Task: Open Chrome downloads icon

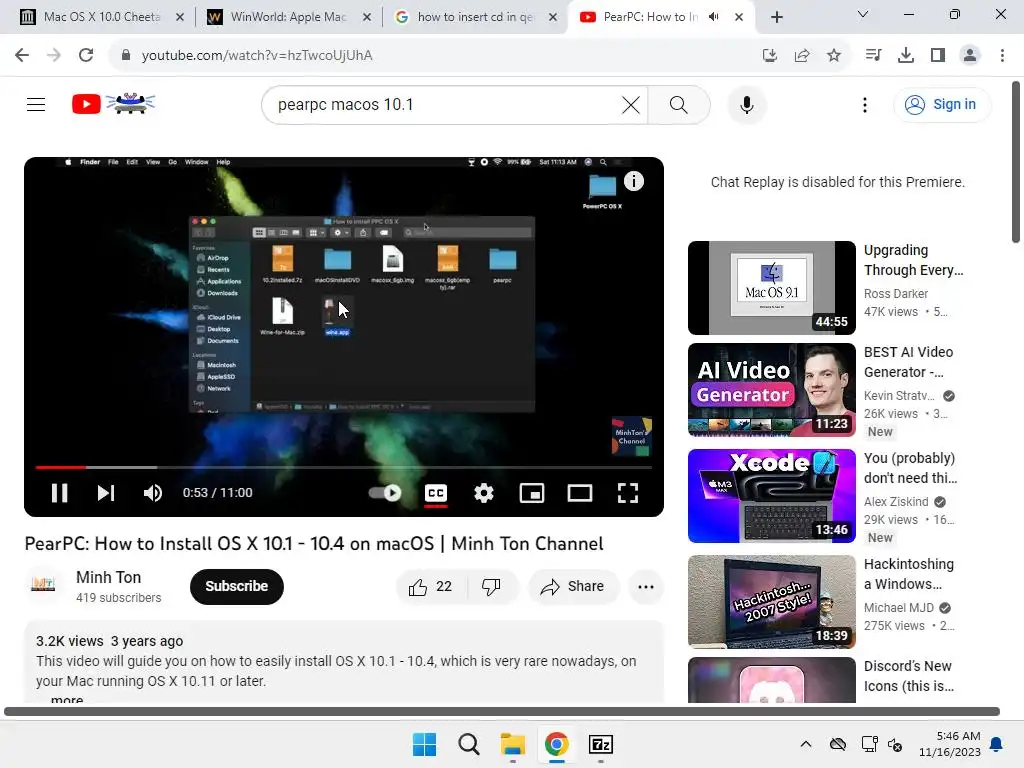Action: pos(906,56)
